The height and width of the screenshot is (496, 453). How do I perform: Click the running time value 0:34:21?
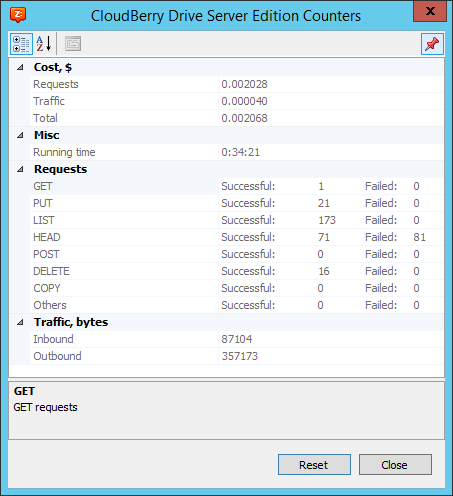click(241, 152)
